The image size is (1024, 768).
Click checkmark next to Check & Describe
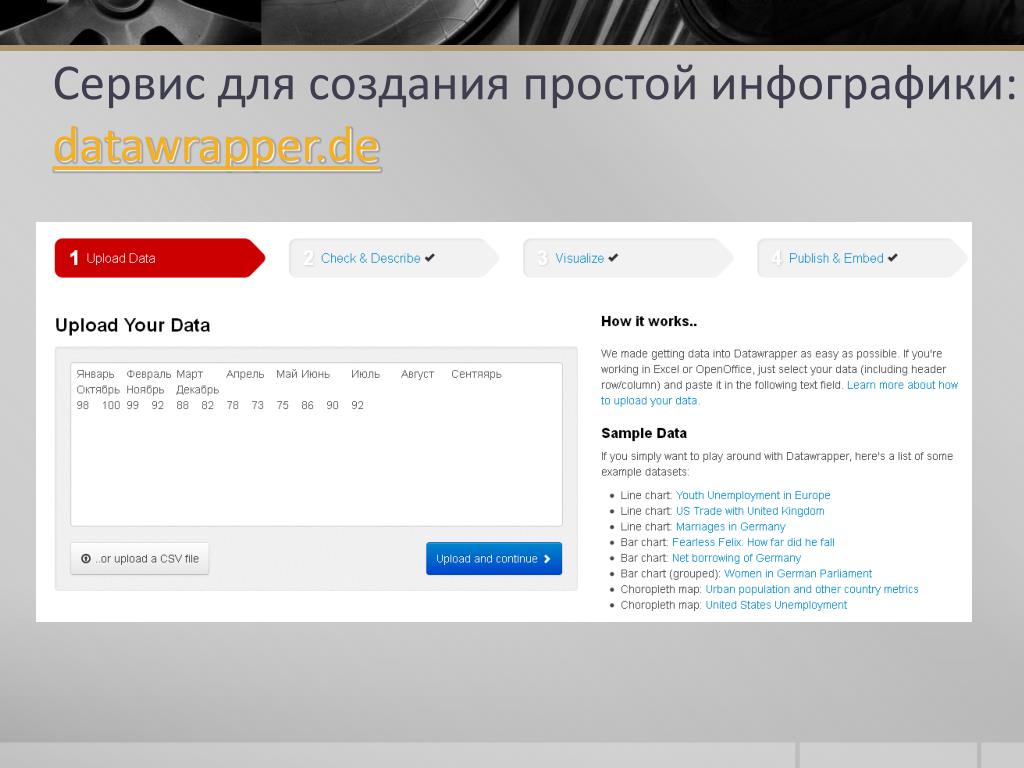coord(430,258)
